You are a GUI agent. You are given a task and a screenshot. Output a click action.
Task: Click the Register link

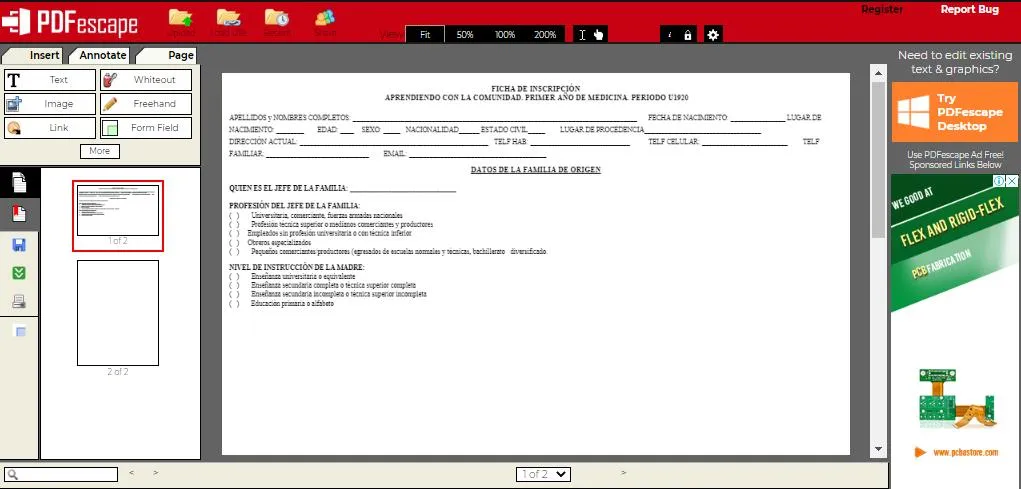[x=882, y=9]
